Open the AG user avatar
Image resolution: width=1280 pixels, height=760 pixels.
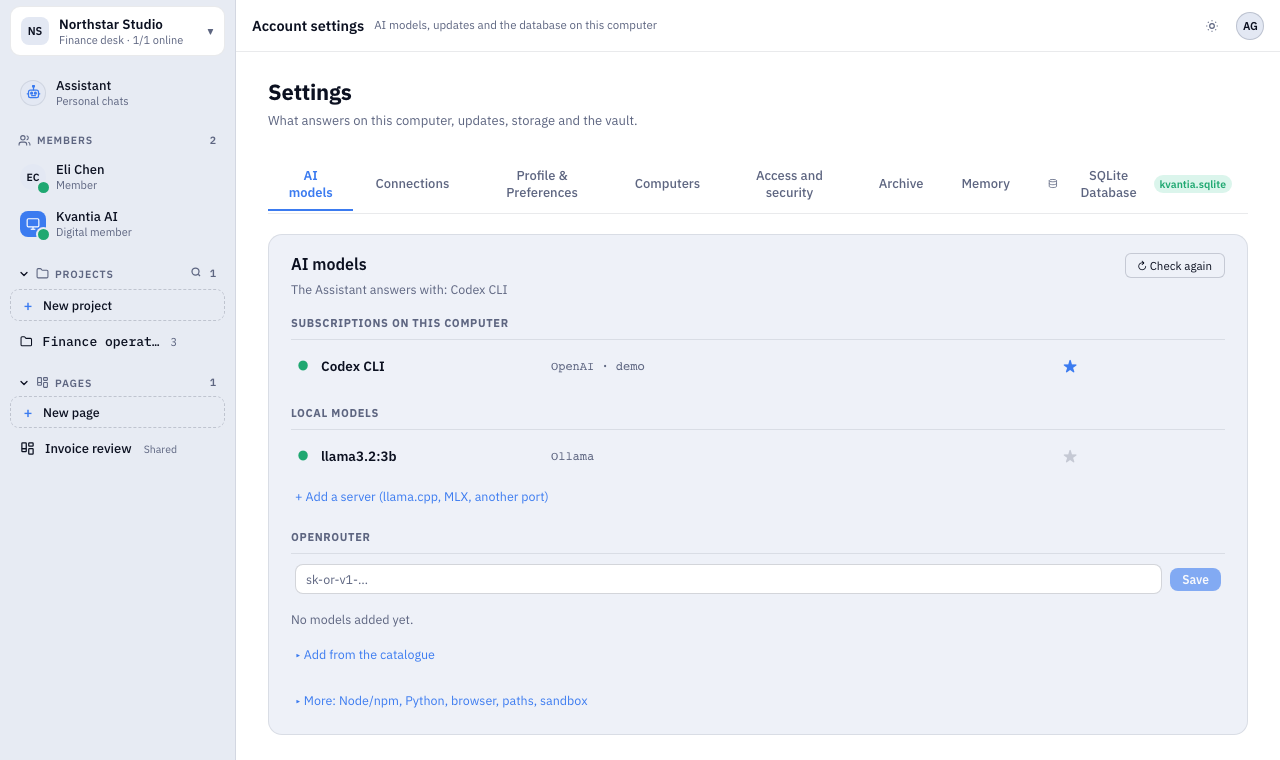tap(1250, 26)
